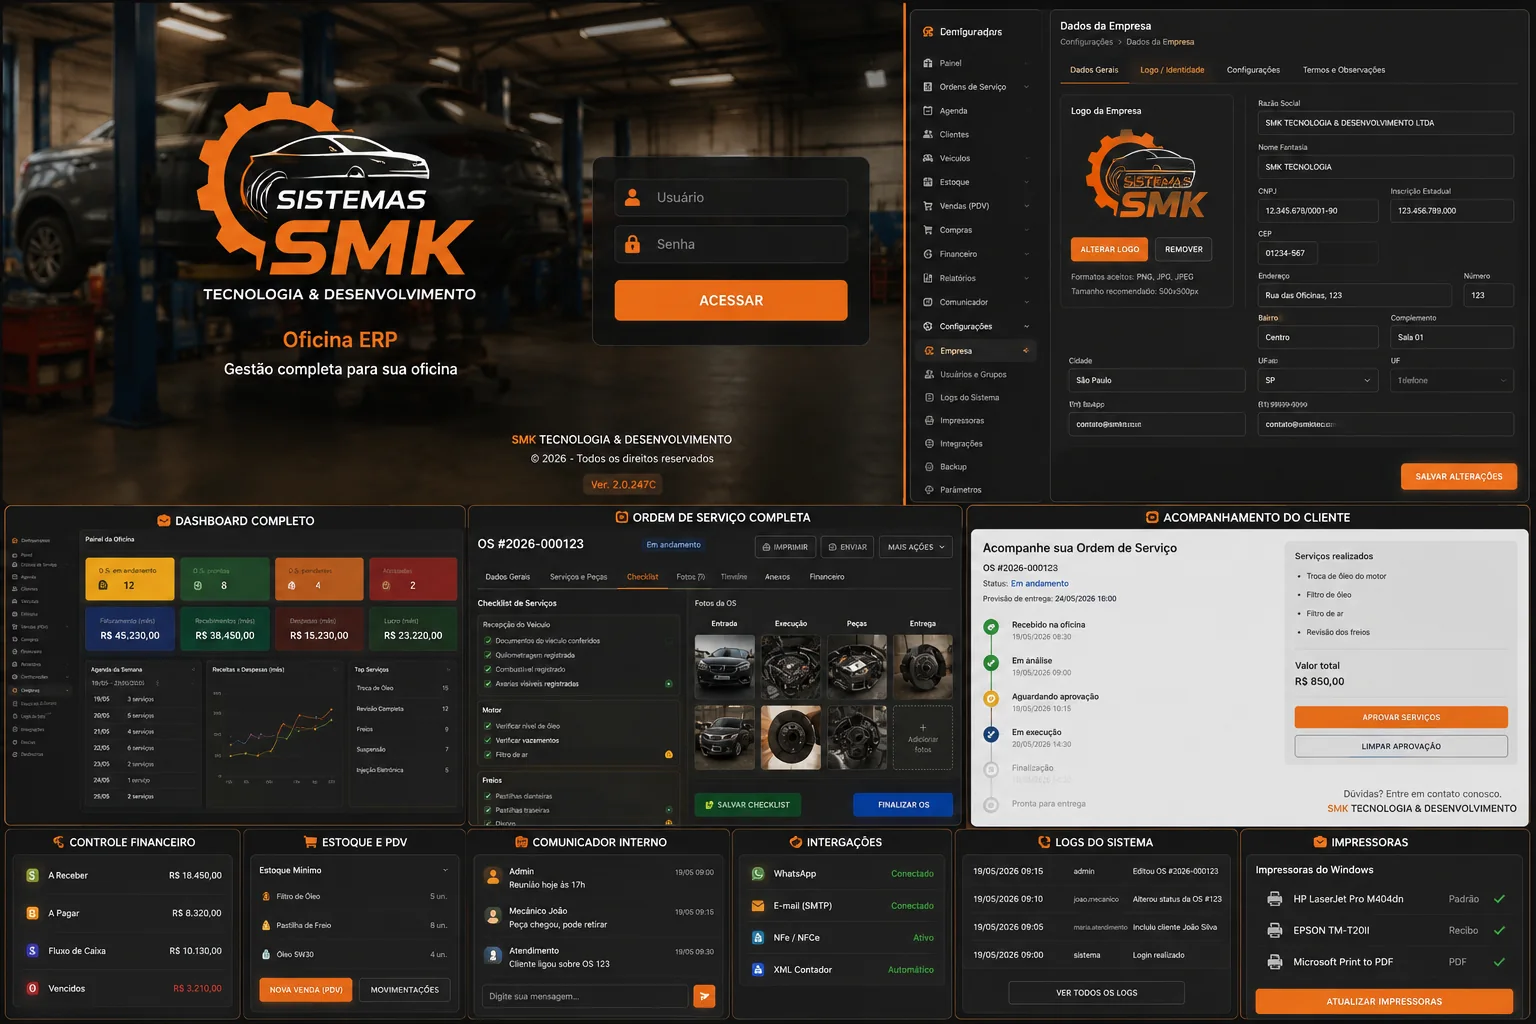Screen dimensions: 1536x1024
Task: Click the Digite sua mensagem input
Action: 585,996
